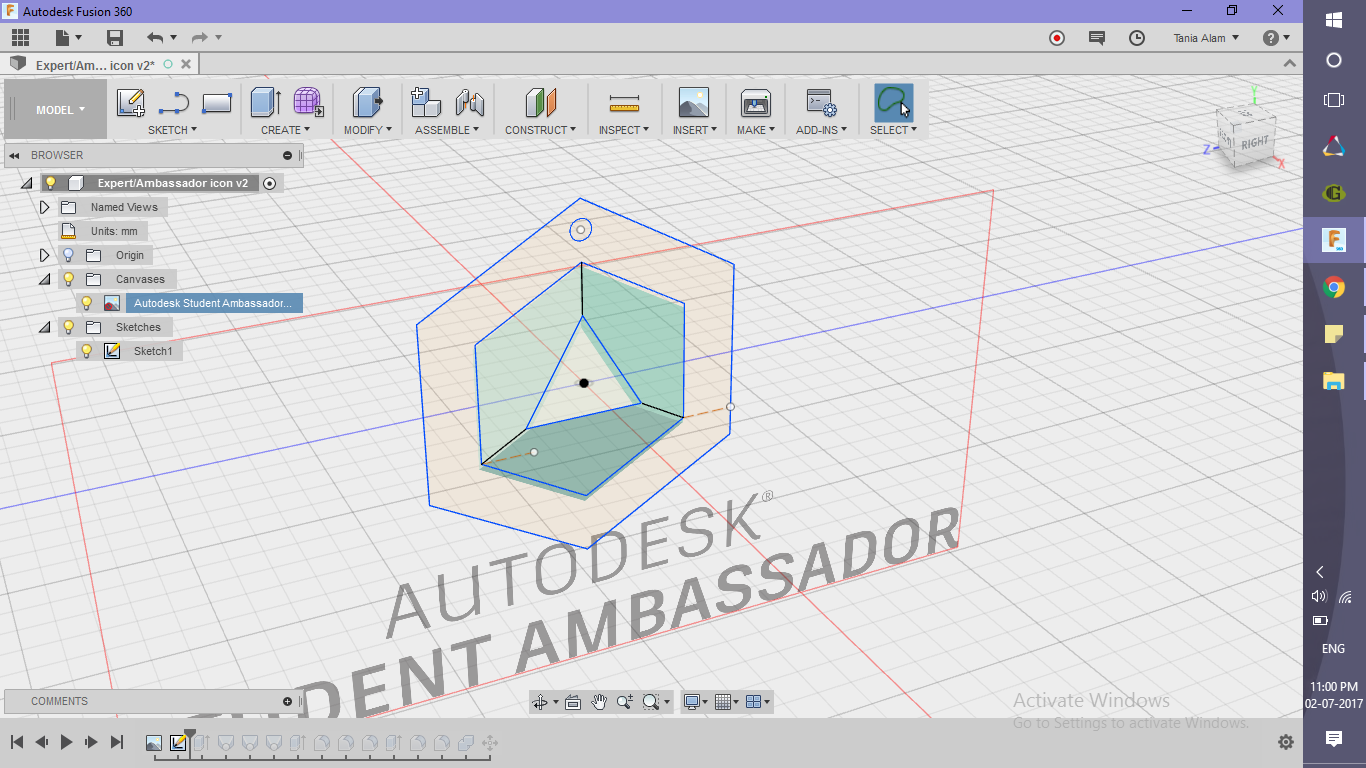Hide the Canvases folder via its lightbulb
The width and height of the screenshot is (1366, 768).
[x=68, y=279]
